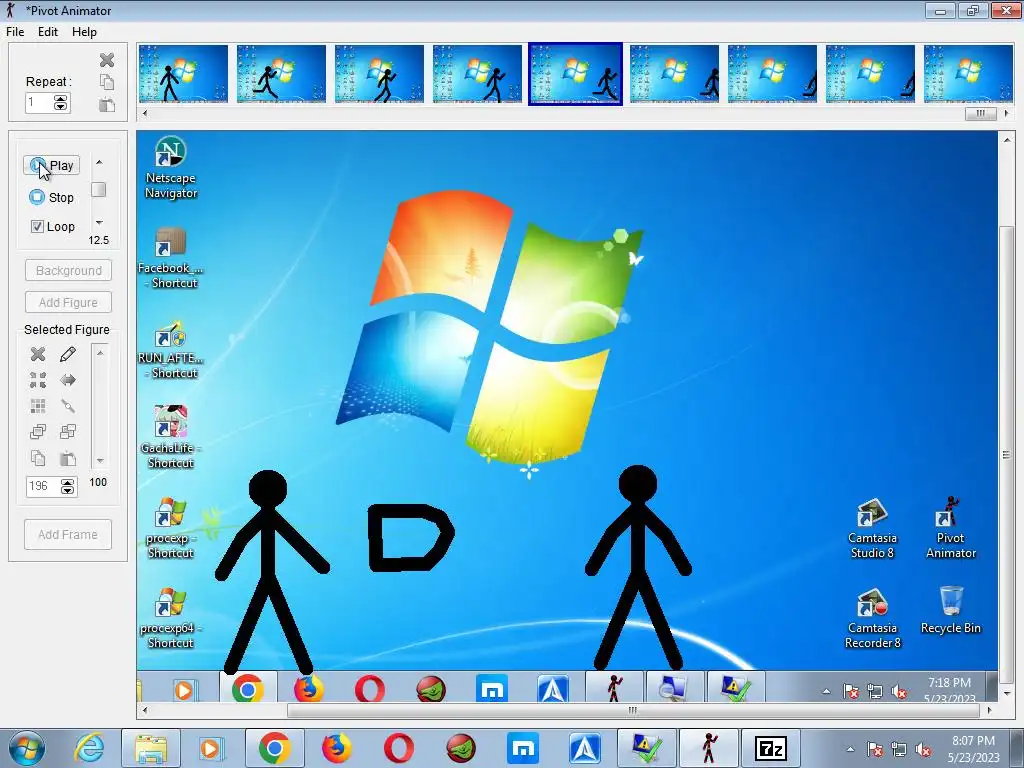Click the Copy Frame icon beside Repeat
Screen dimensions: 1024x768
click(x=107, y=82)
